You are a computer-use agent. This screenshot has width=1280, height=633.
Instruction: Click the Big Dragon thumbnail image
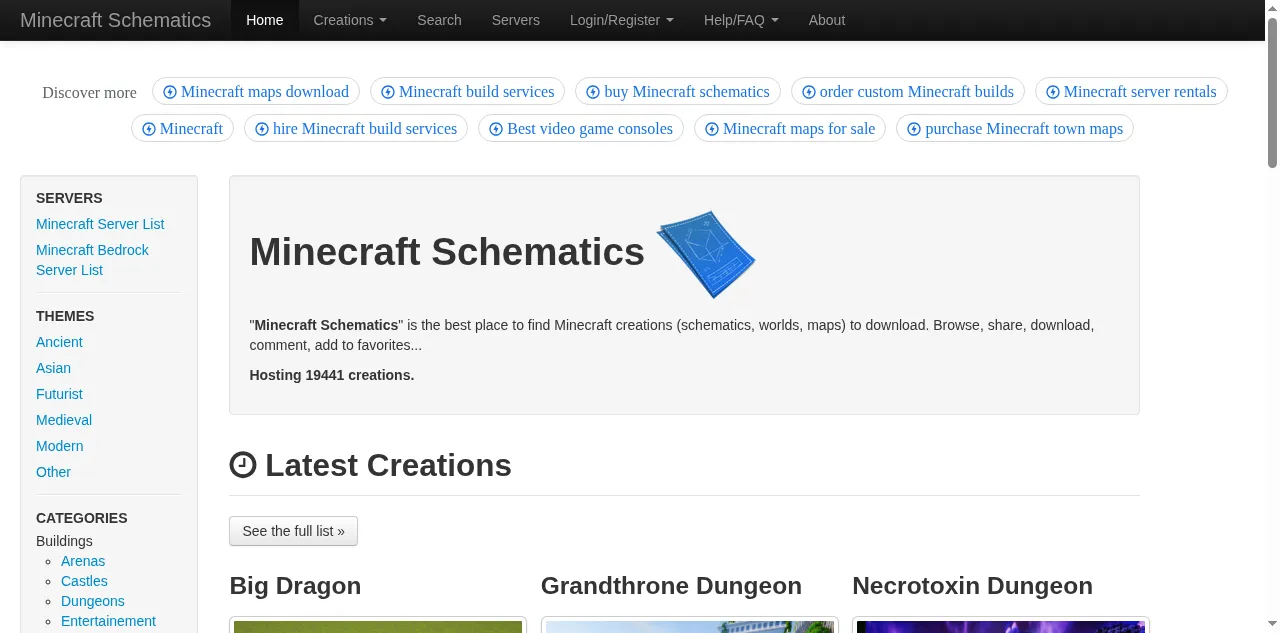tap(378, 626)
